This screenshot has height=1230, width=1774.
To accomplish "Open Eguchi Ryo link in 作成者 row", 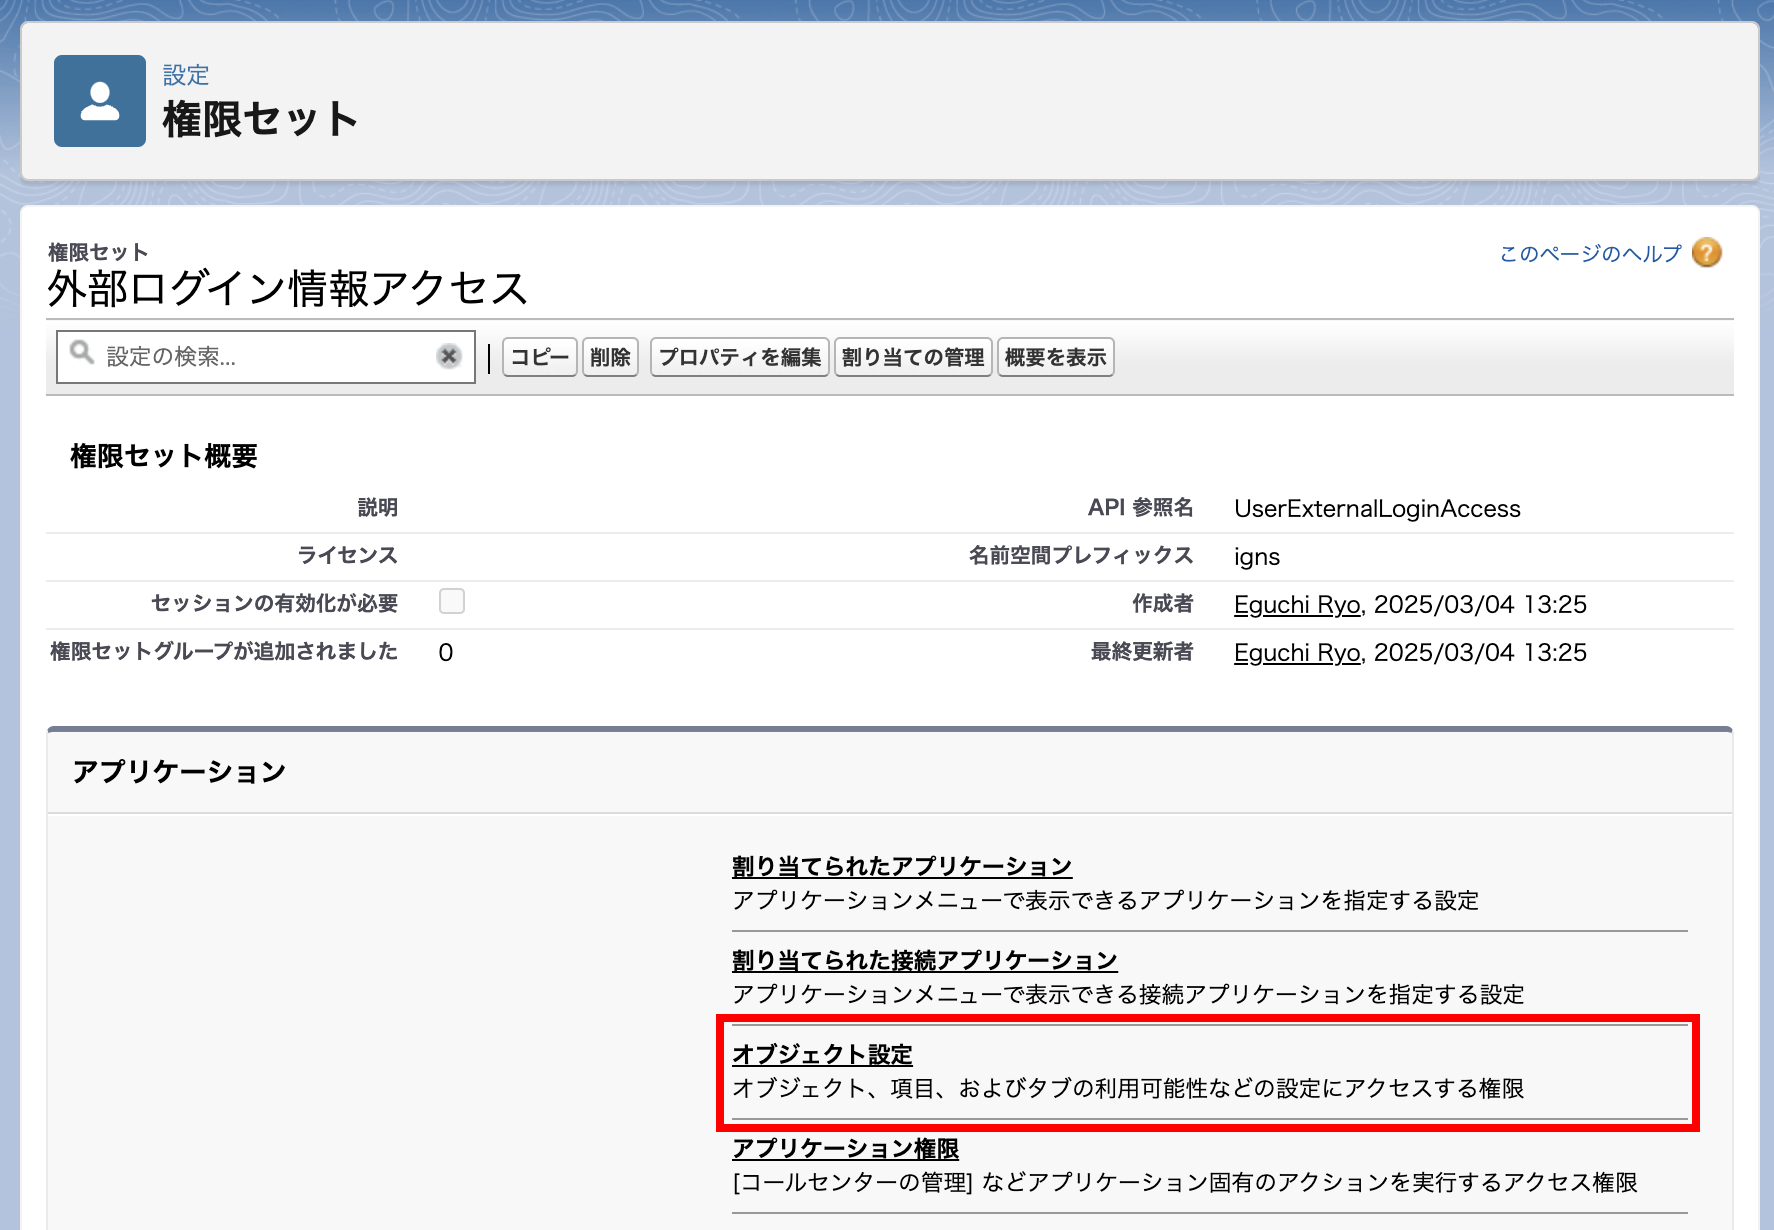I will pyautogui.click(x=1296, y=605).
